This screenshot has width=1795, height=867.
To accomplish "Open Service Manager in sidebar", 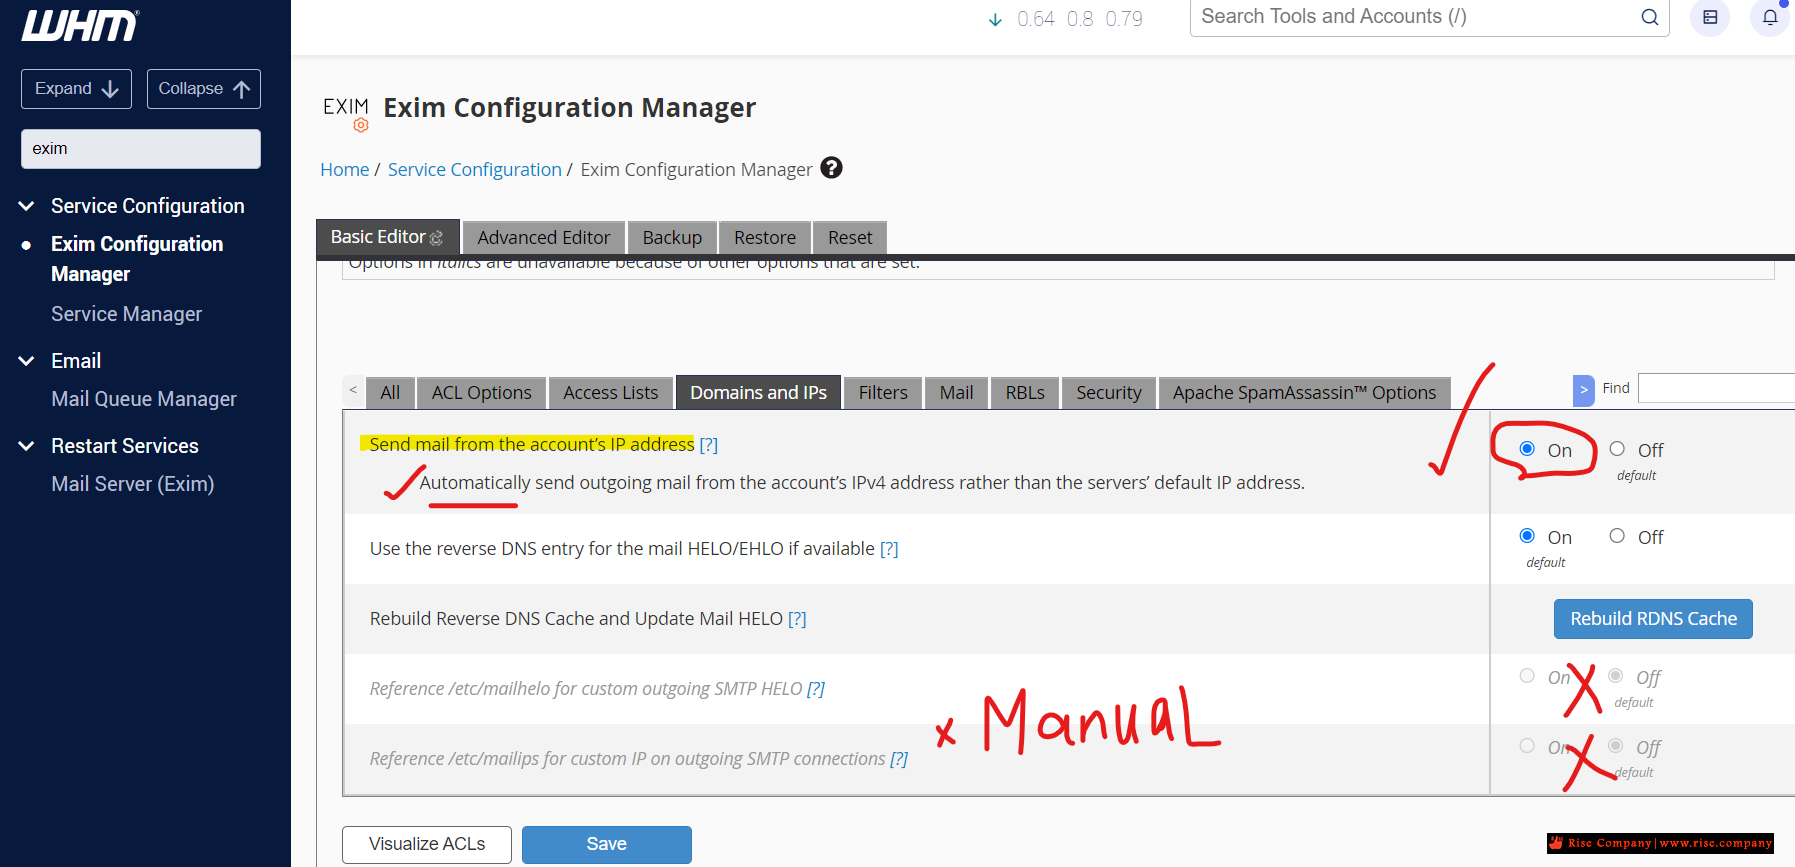I will (127, 314).
